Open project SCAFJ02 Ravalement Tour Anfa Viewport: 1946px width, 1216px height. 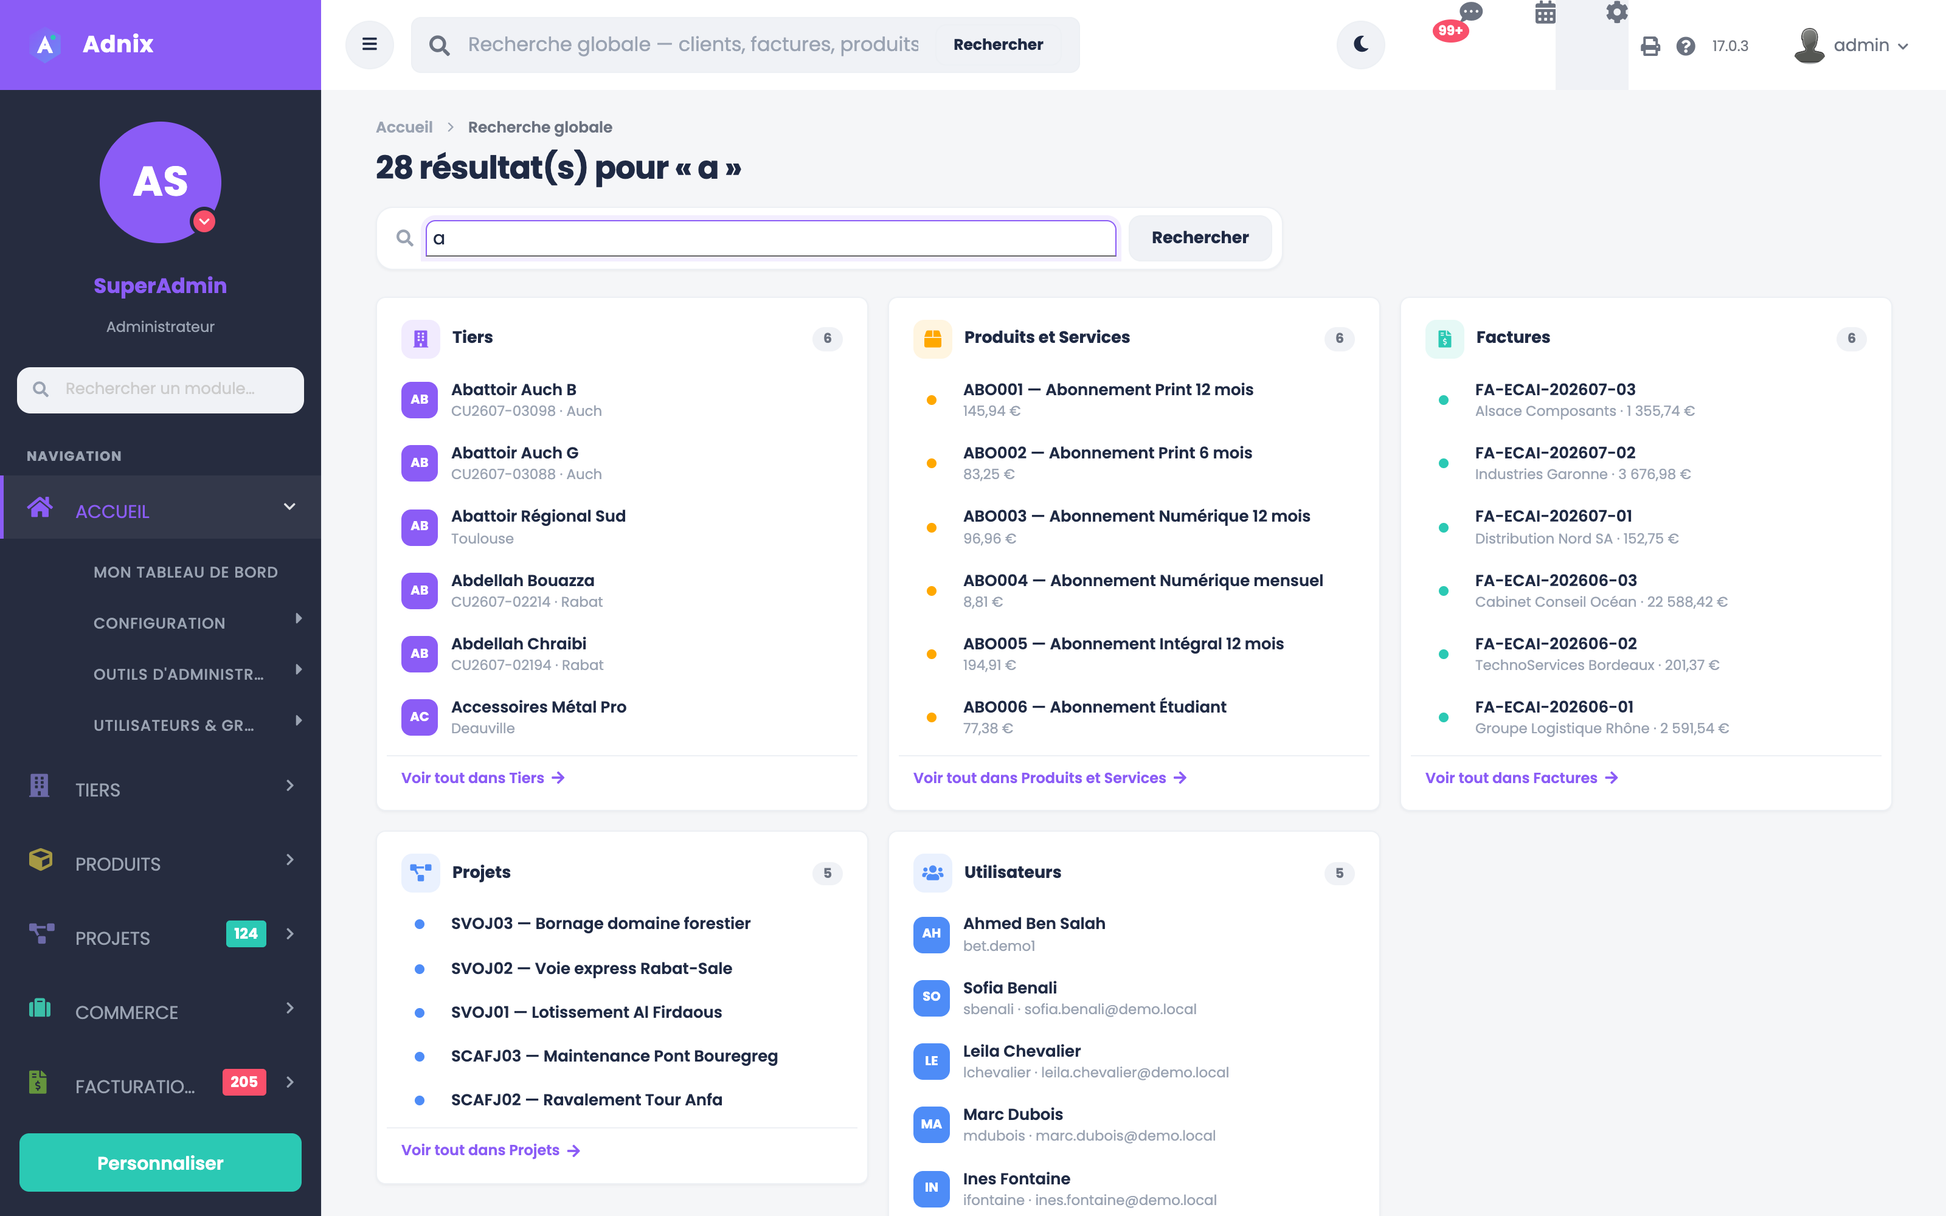pyautogui.click(x=622, y=1100)
